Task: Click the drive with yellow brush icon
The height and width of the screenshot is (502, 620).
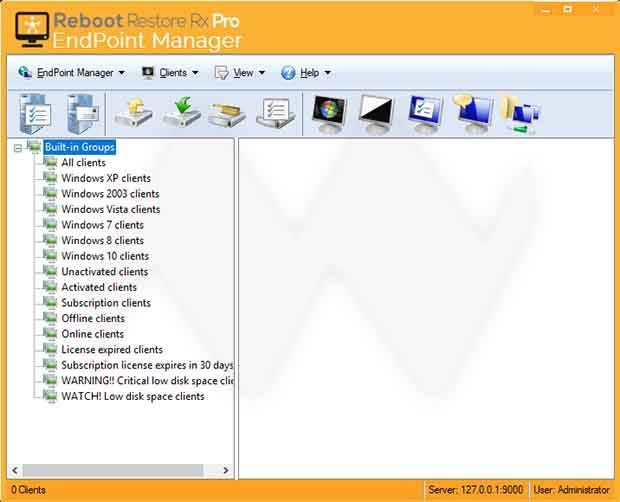Action: coord(227,115)
